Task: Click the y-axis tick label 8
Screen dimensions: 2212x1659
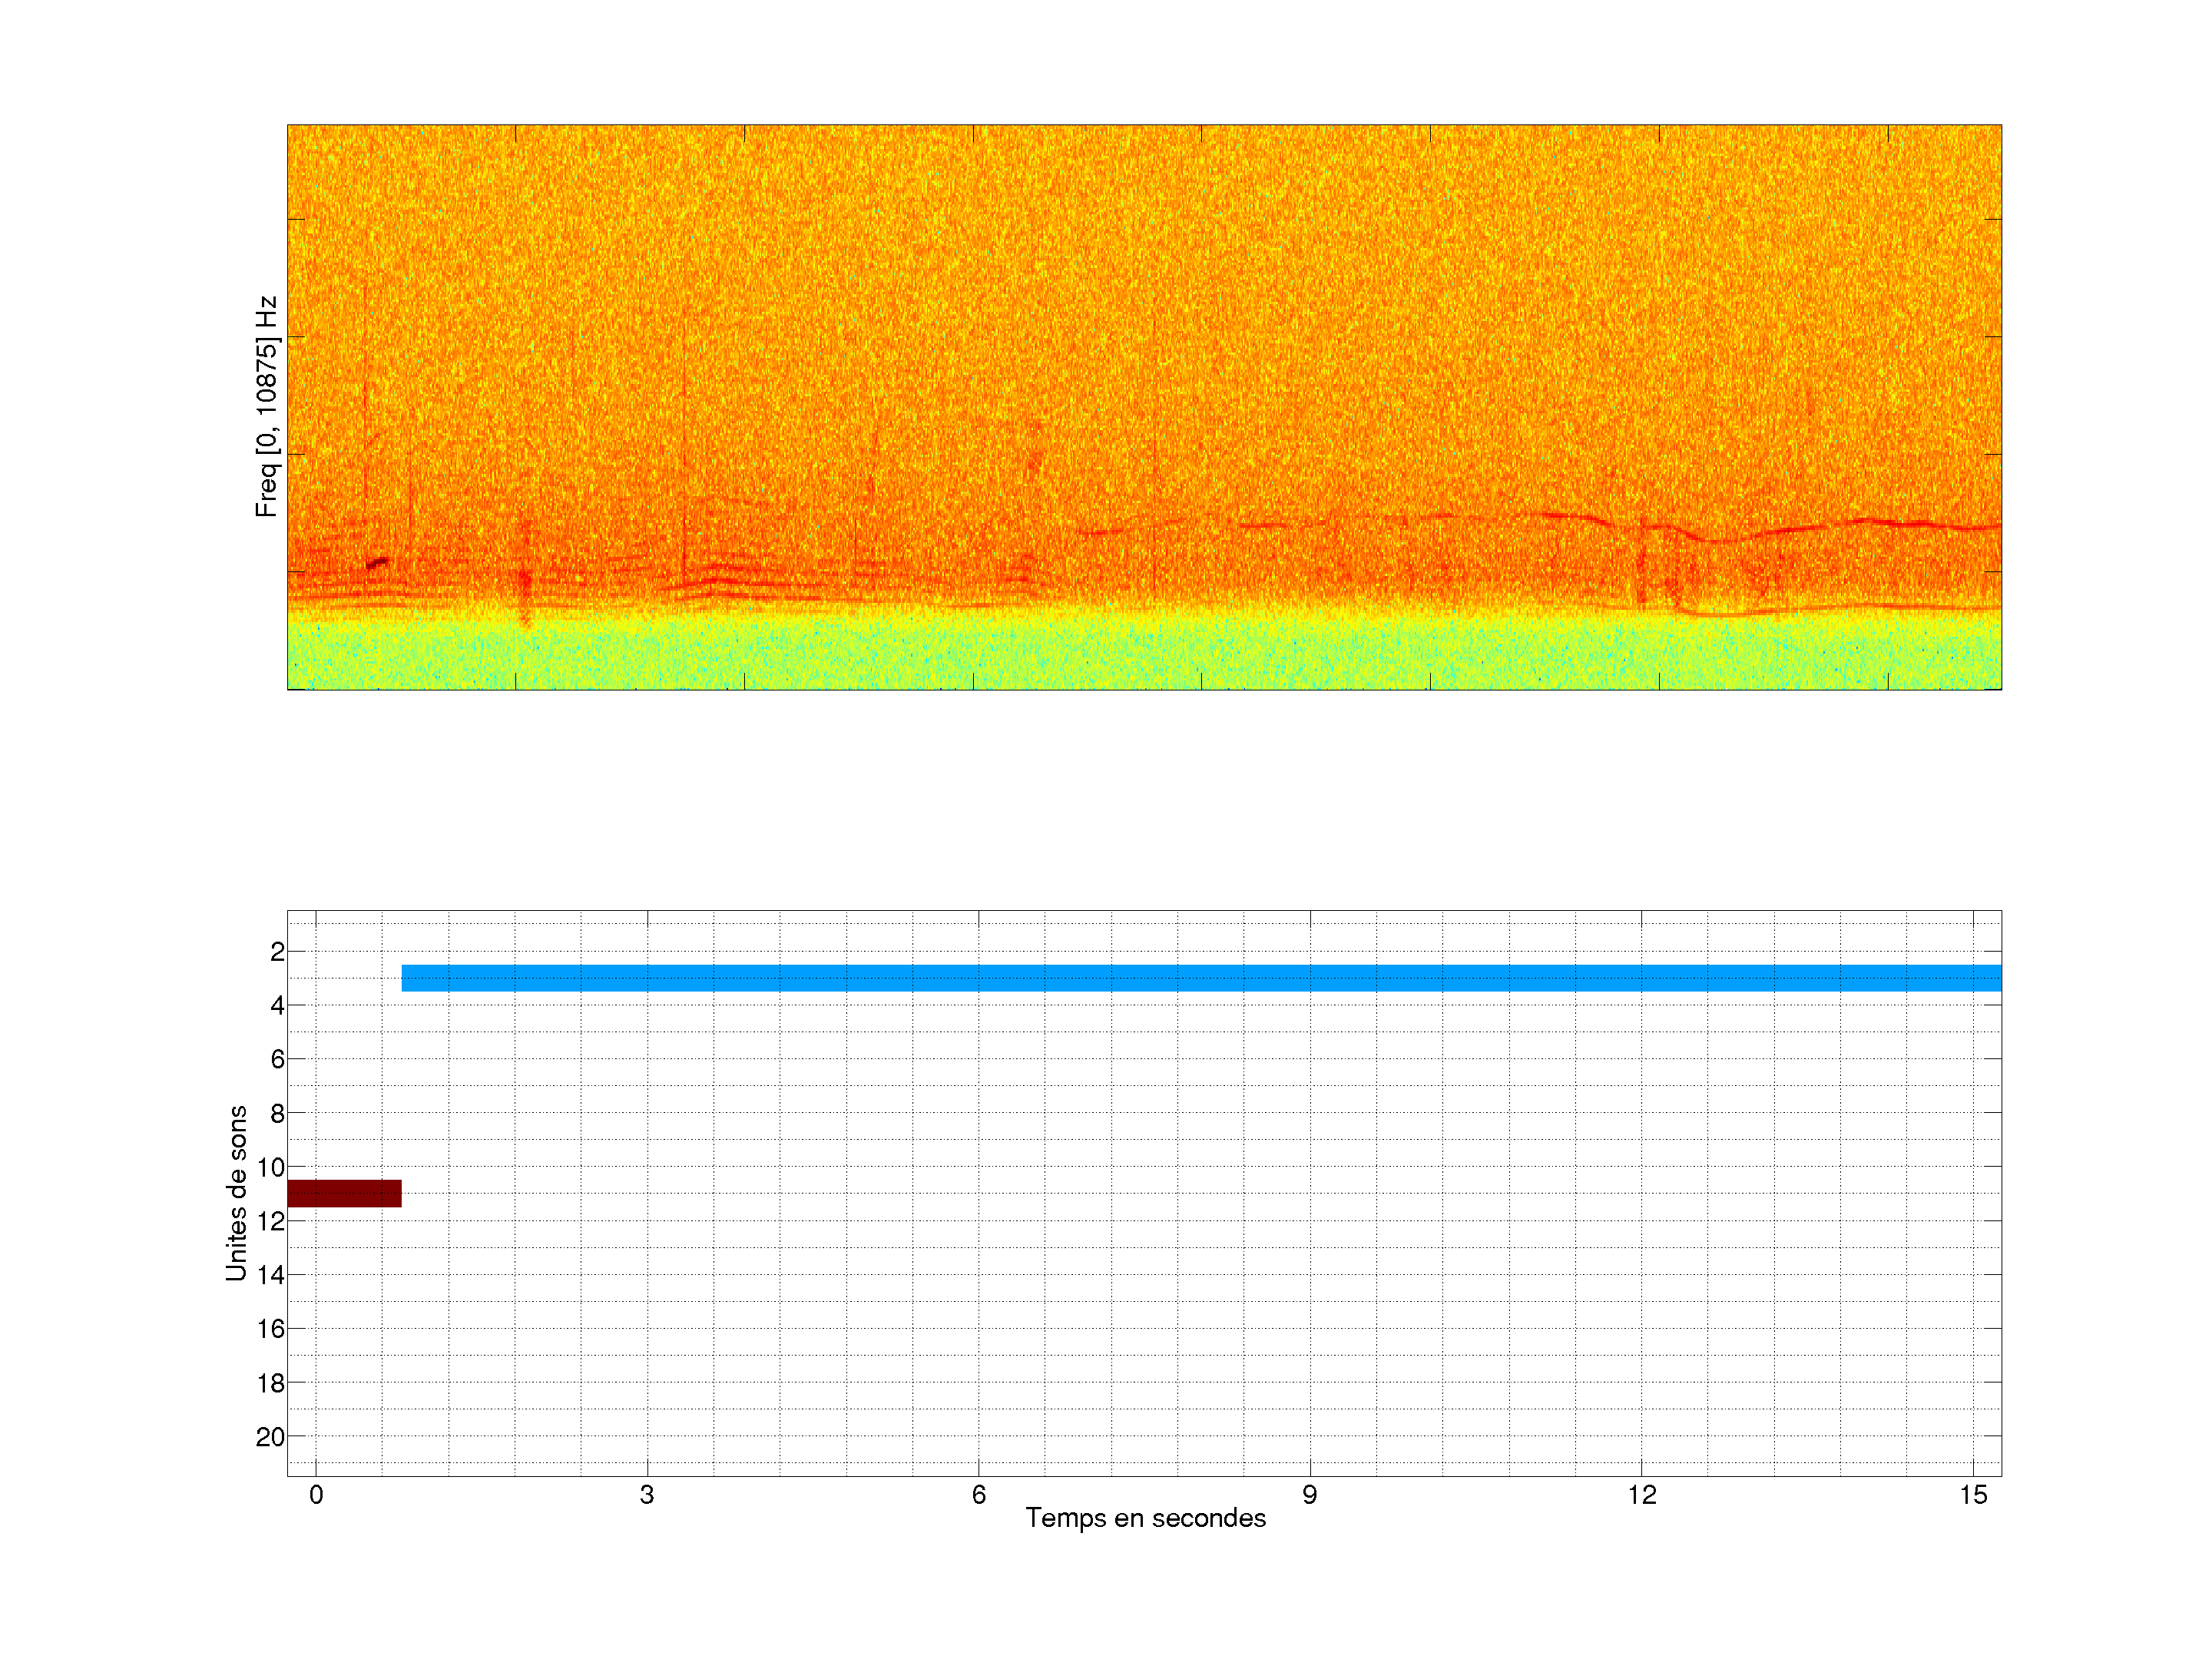Action: click(x=277, y=1113)
